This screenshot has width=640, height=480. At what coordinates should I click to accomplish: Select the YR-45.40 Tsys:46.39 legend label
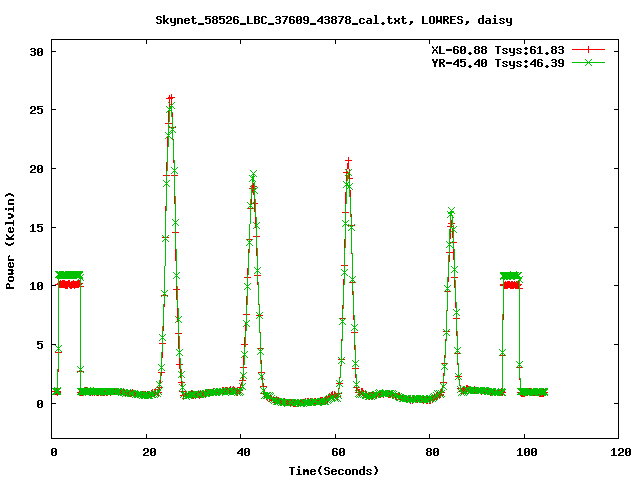click(x=498, y=63)
